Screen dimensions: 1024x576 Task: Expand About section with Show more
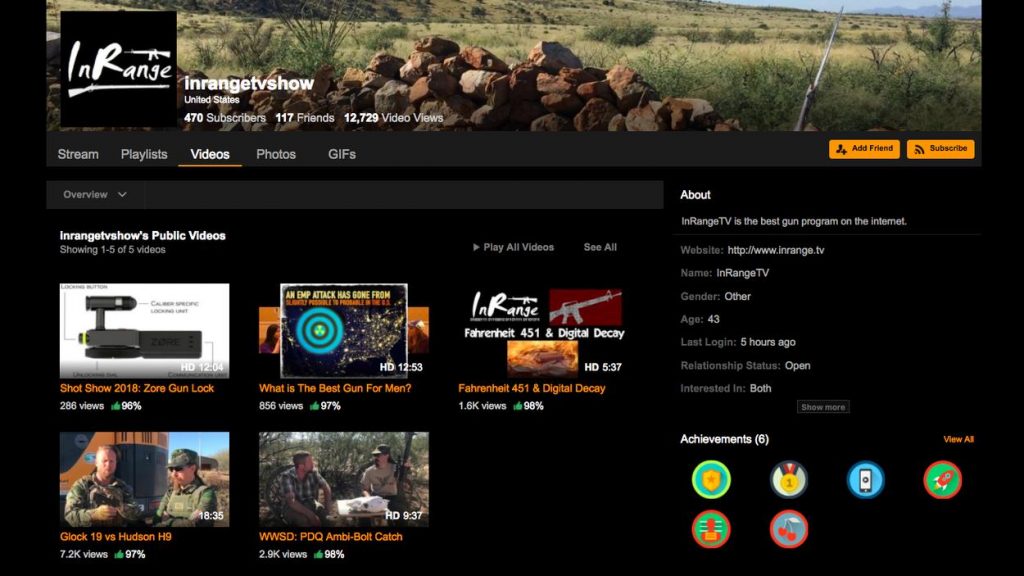823,407
